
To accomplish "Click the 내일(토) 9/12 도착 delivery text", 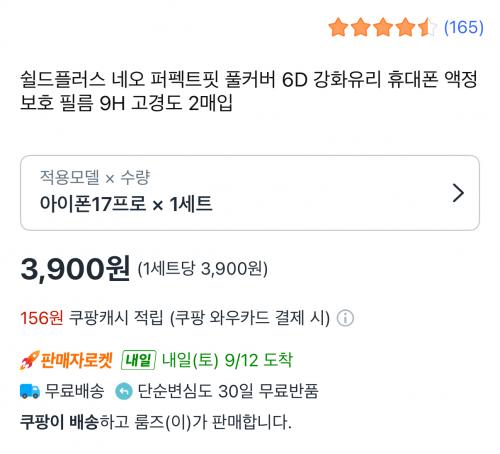I will [x=227, y=360].
